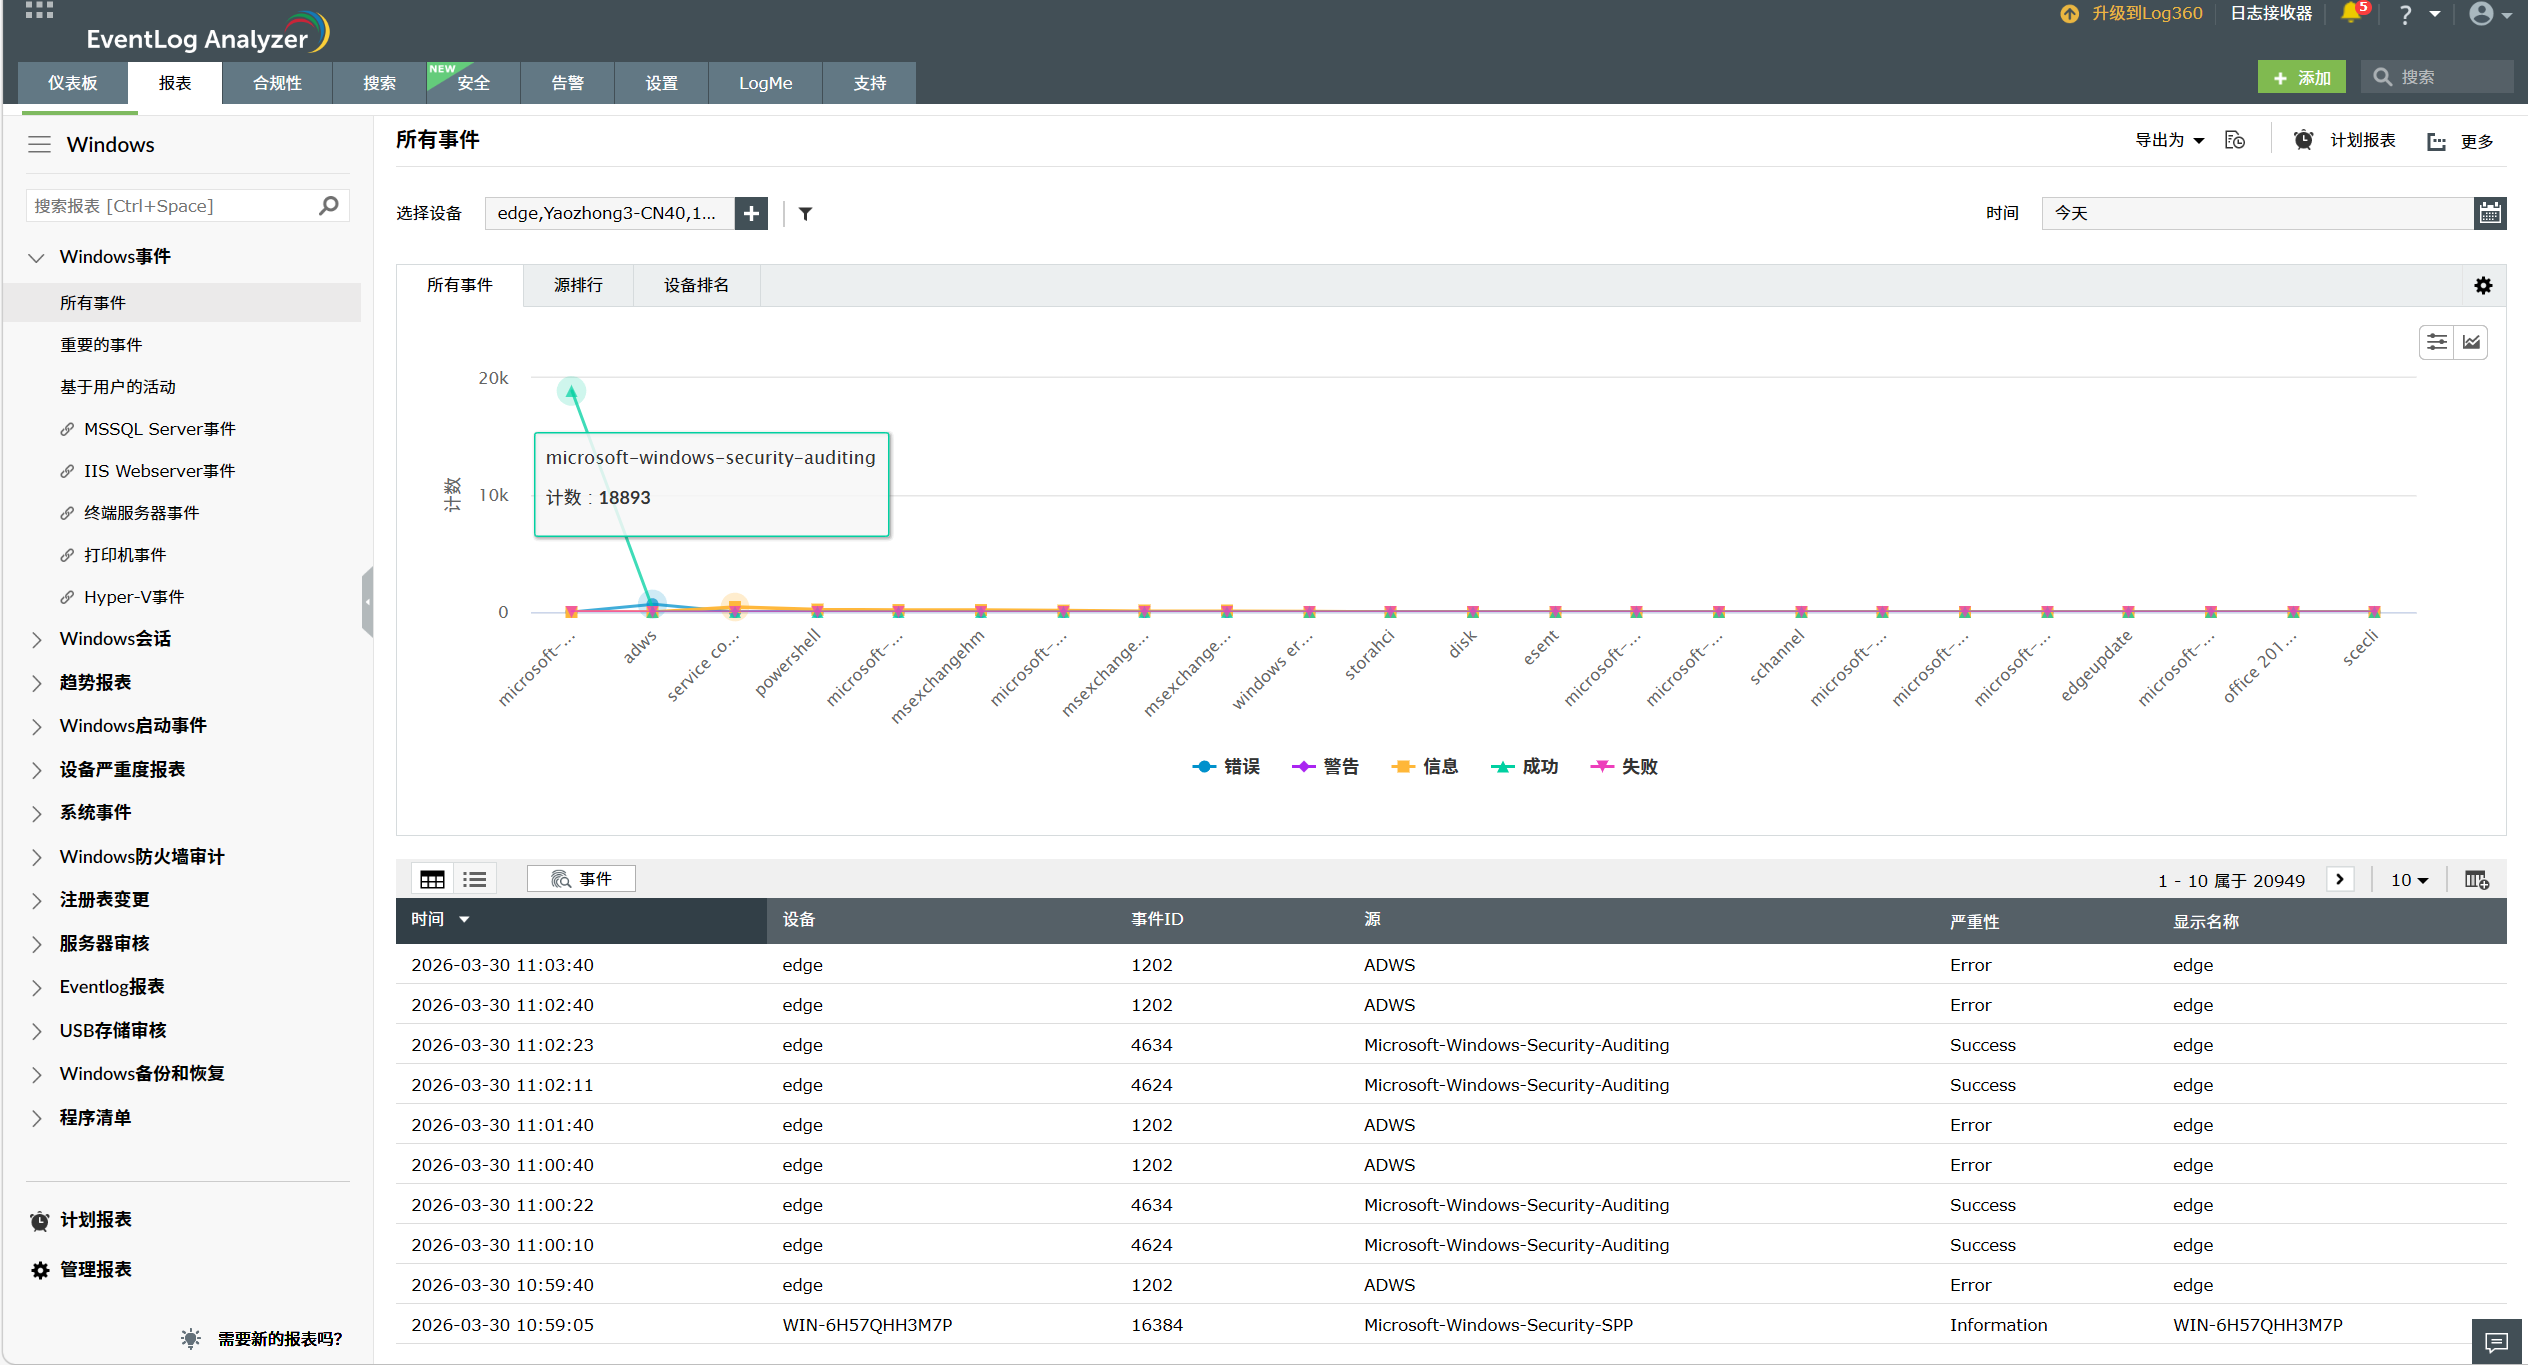Expand the Windows会话 report group

pyautogui.click(x=115, y=639)
